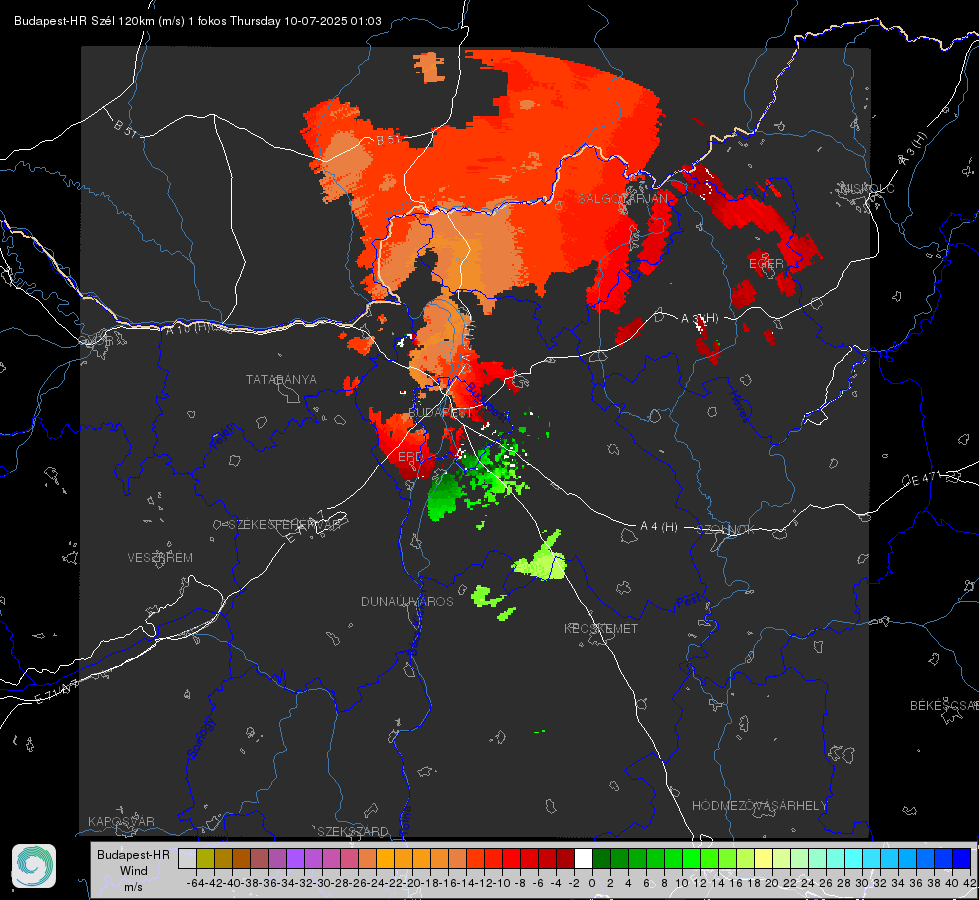Select the dark blue 42 m/s legend swatch
The image size is (979, 900).
962,858
